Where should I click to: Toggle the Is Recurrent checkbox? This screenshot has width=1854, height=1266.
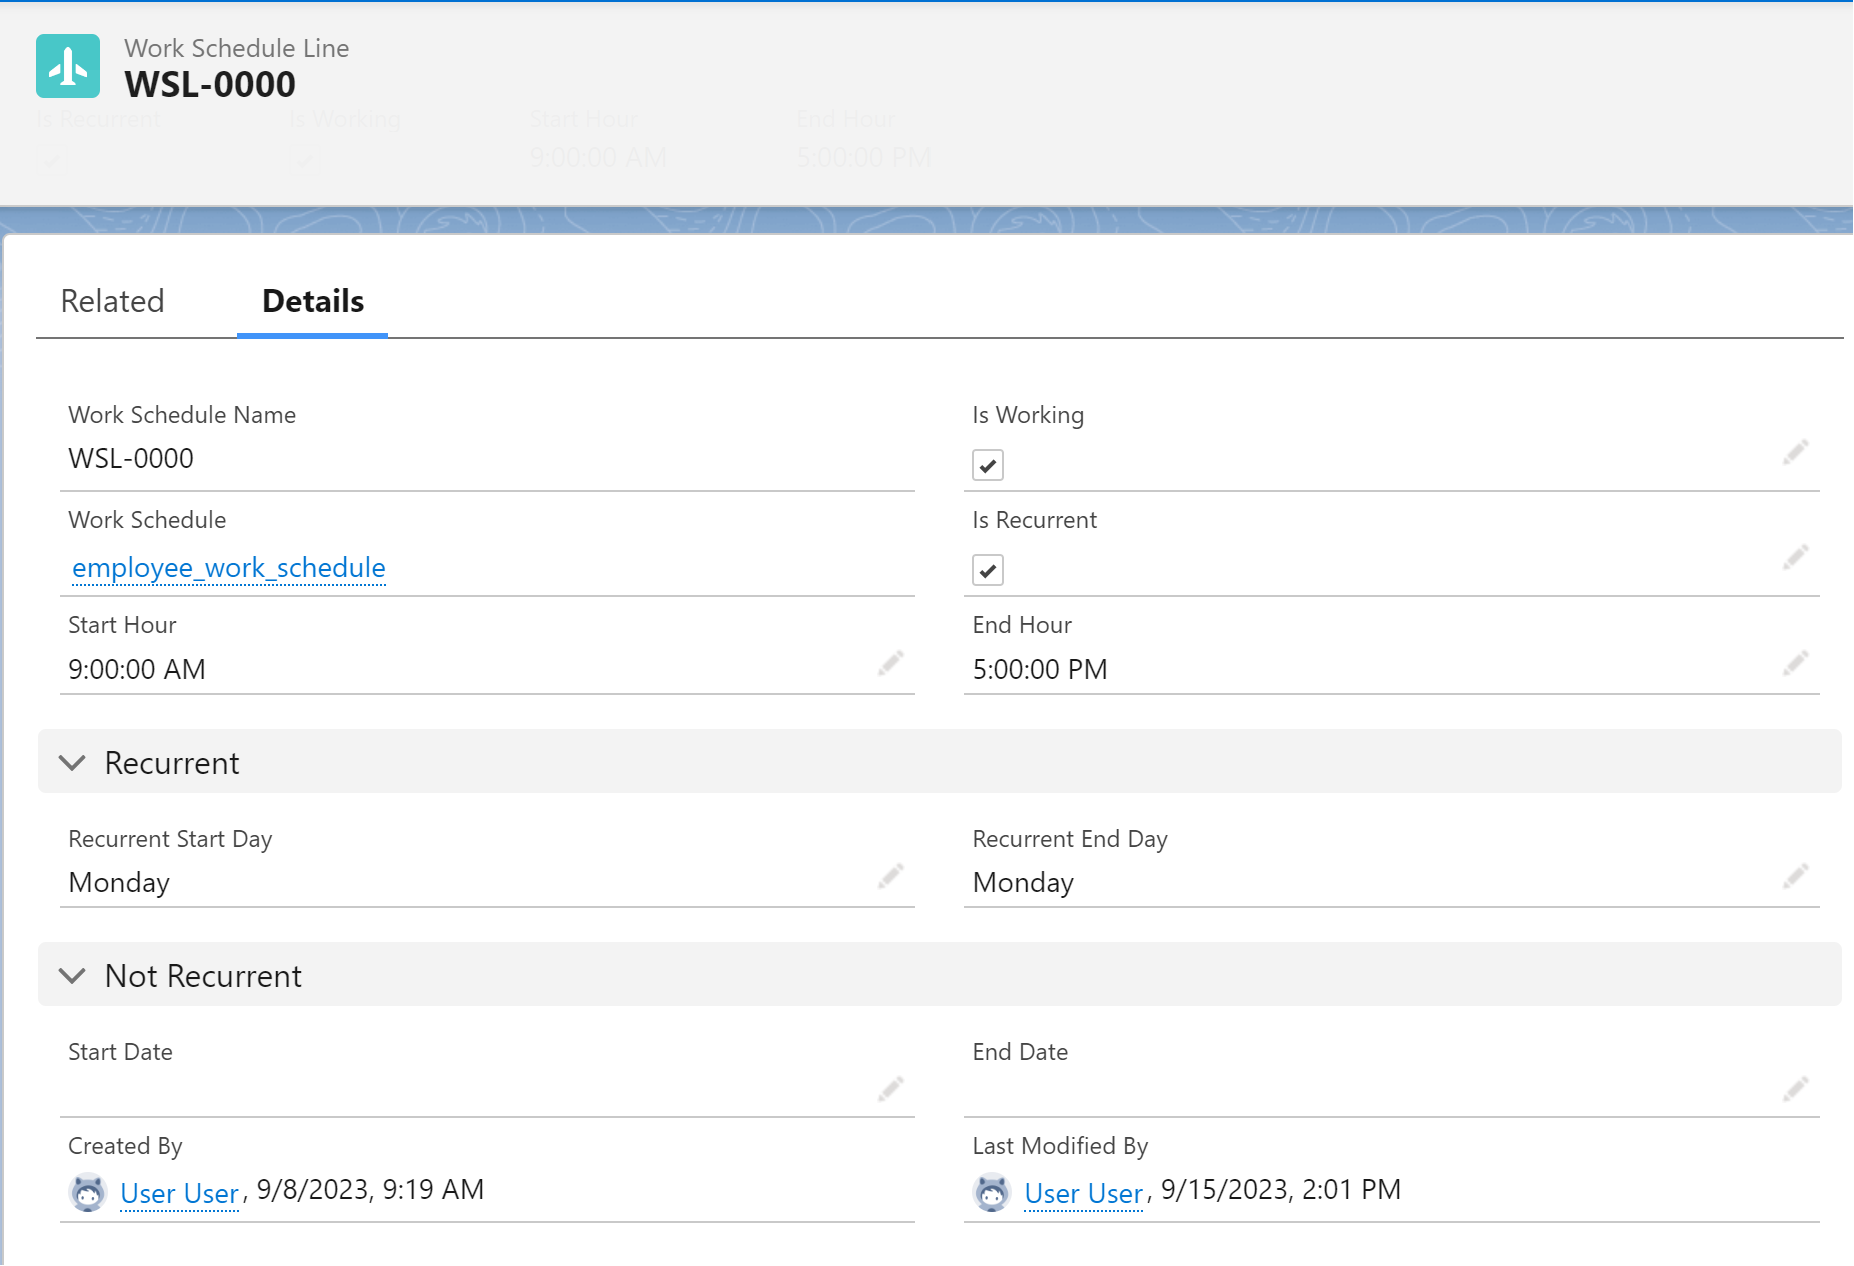[987, 570]
